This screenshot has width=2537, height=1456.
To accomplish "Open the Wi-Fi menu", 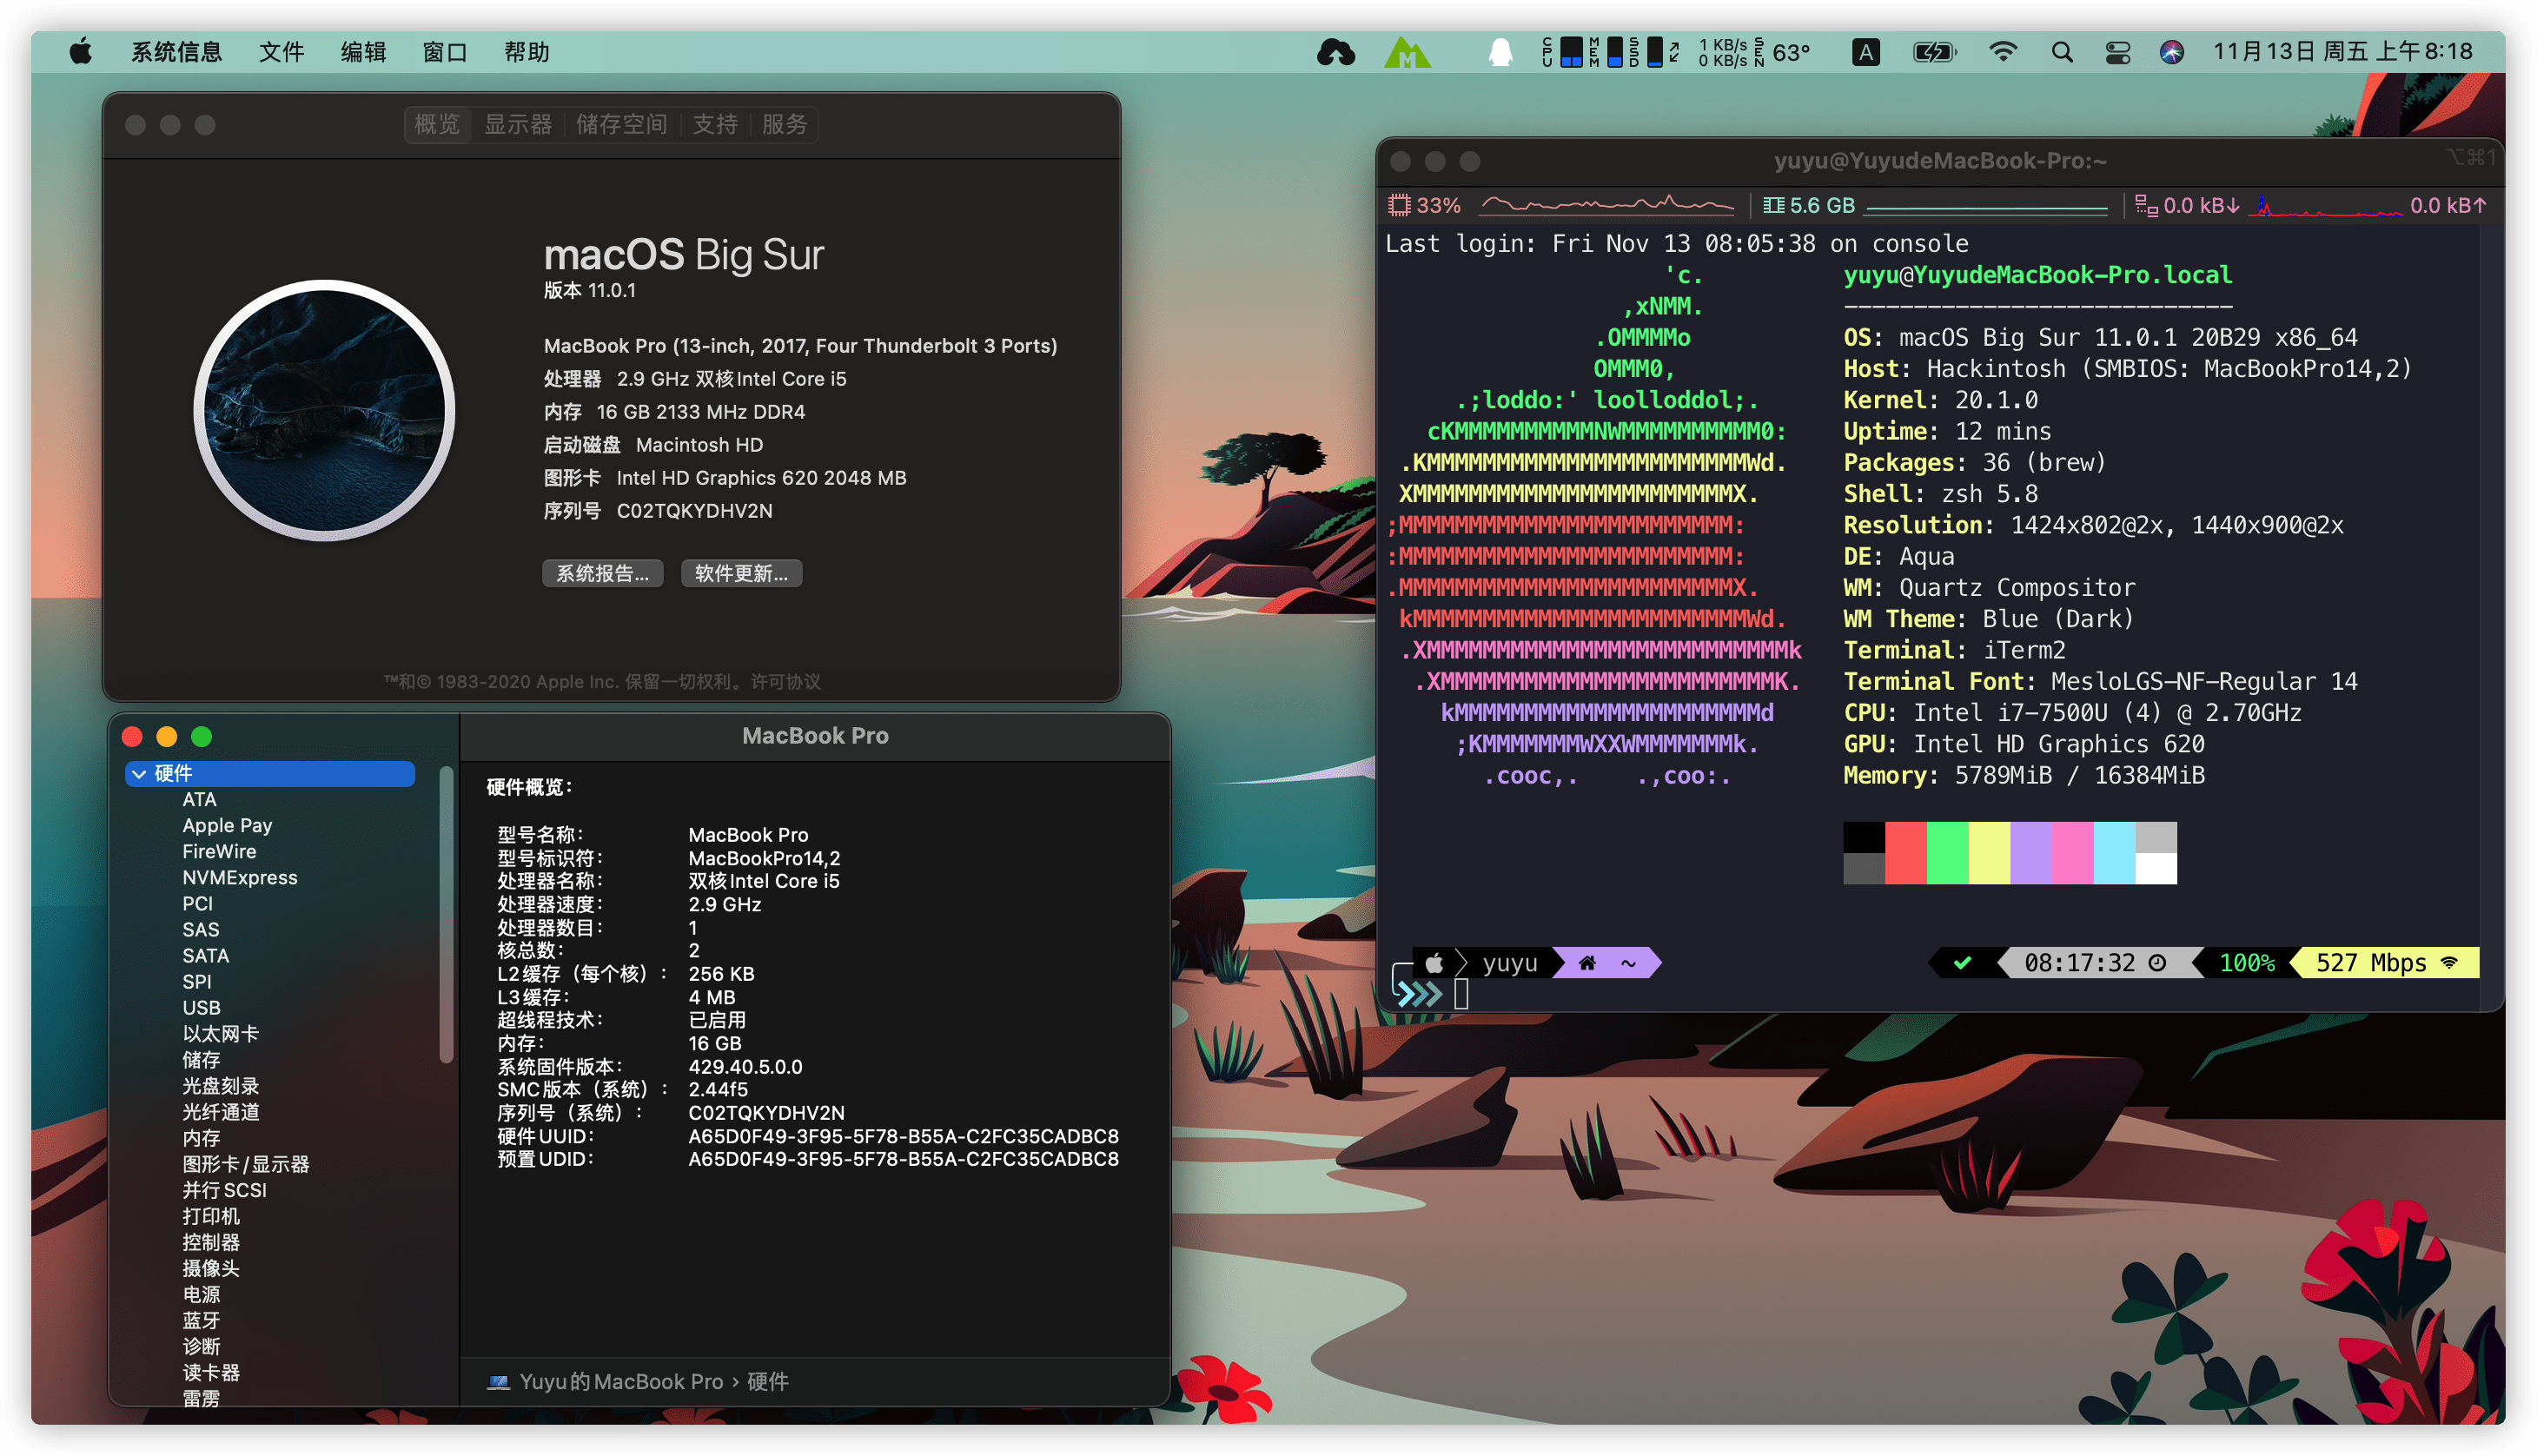I will click(2002, 52).
